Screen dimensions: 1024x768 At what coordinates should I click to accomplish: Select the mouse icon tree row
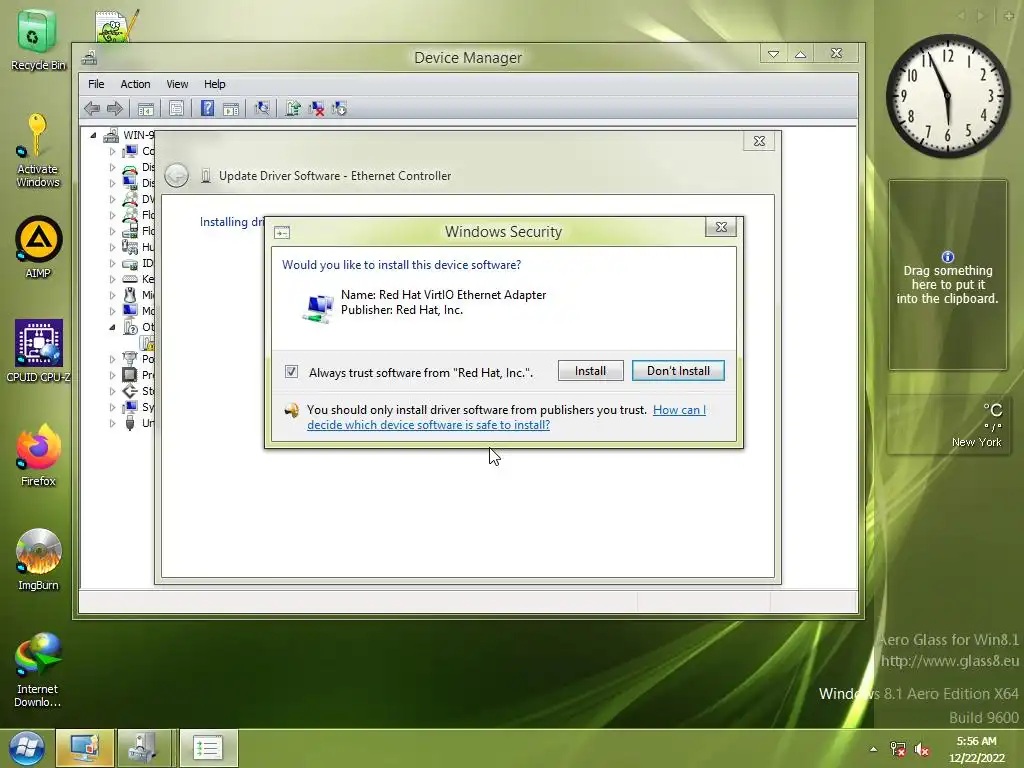pyautogui.click(x=138, y=295)
